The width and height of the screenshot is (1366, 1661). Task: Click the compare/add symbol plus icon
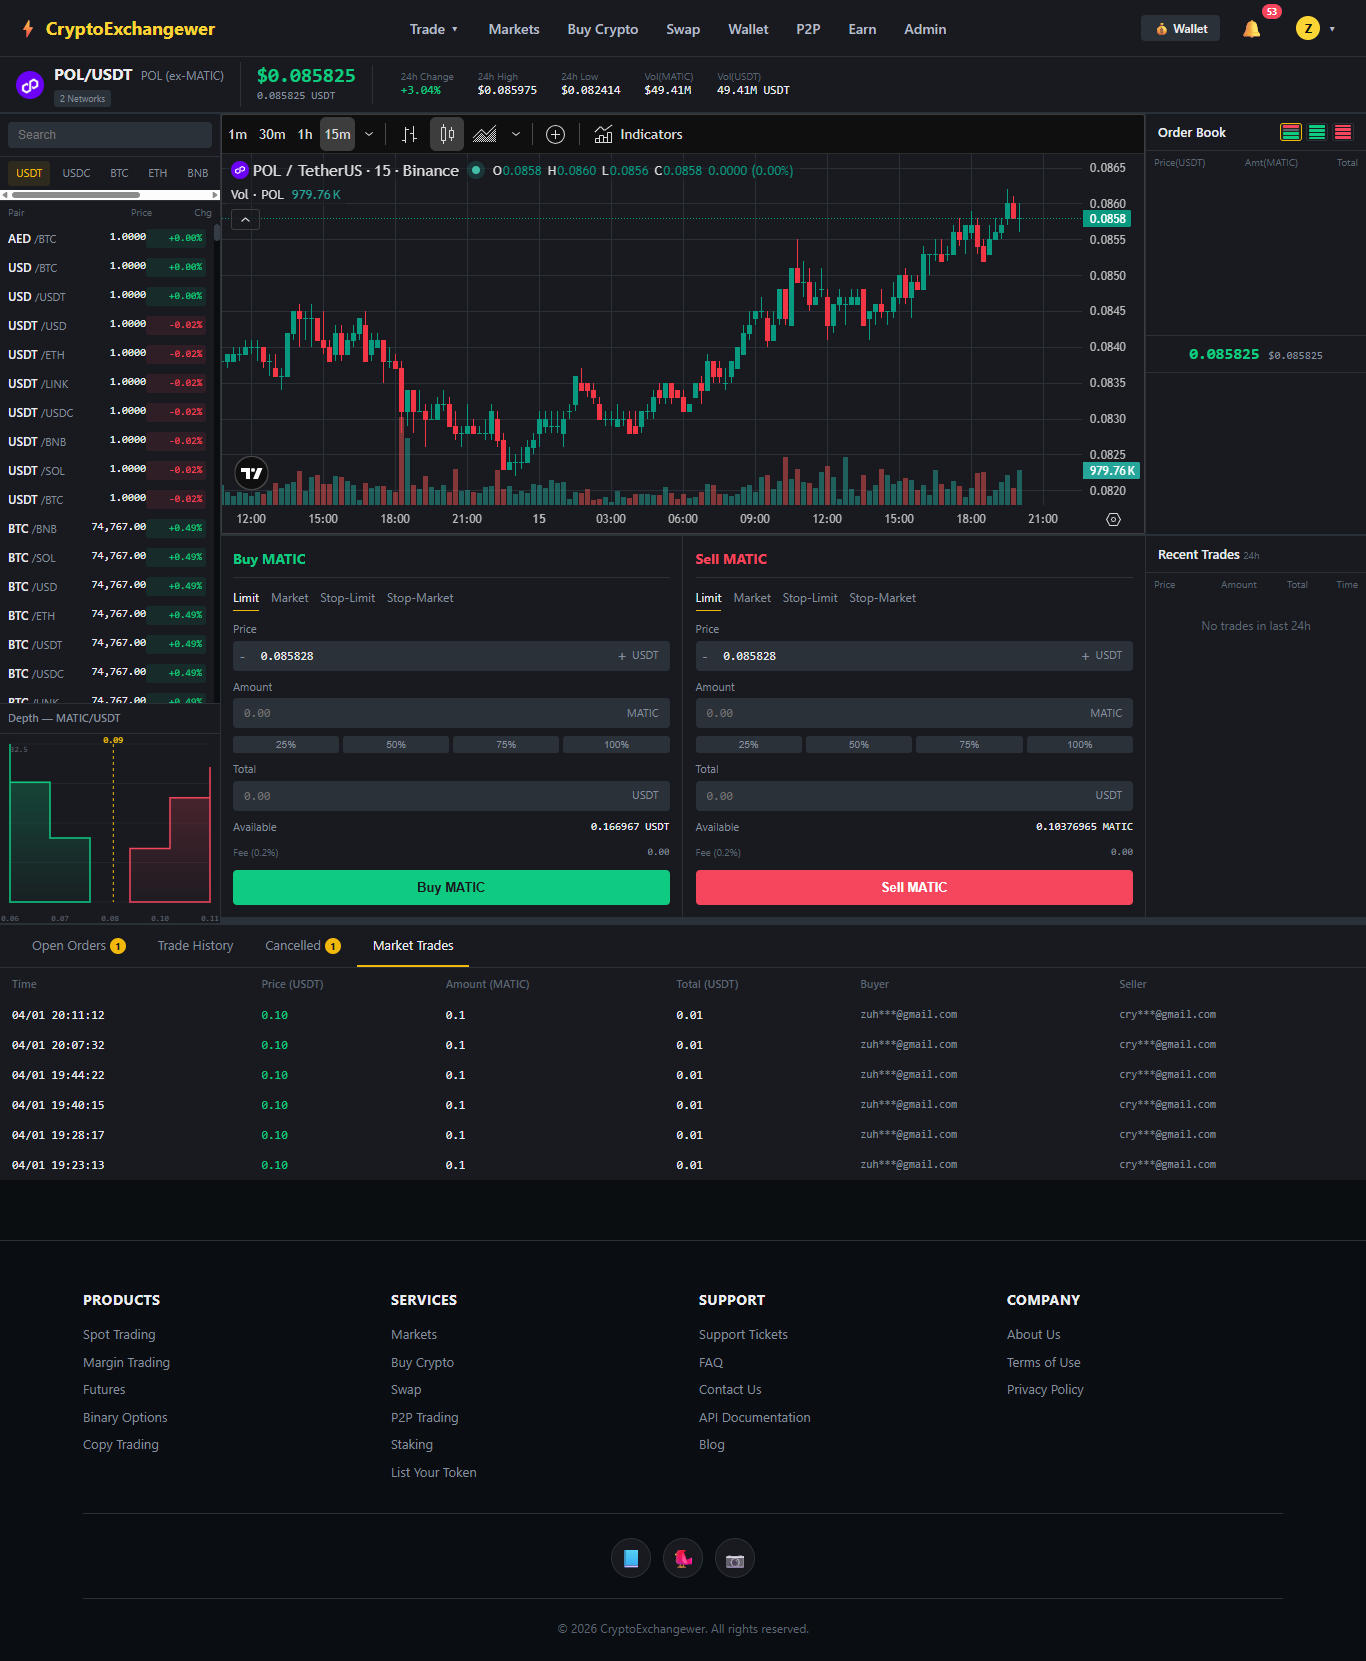pyautogui.click(x=556, y=134)
